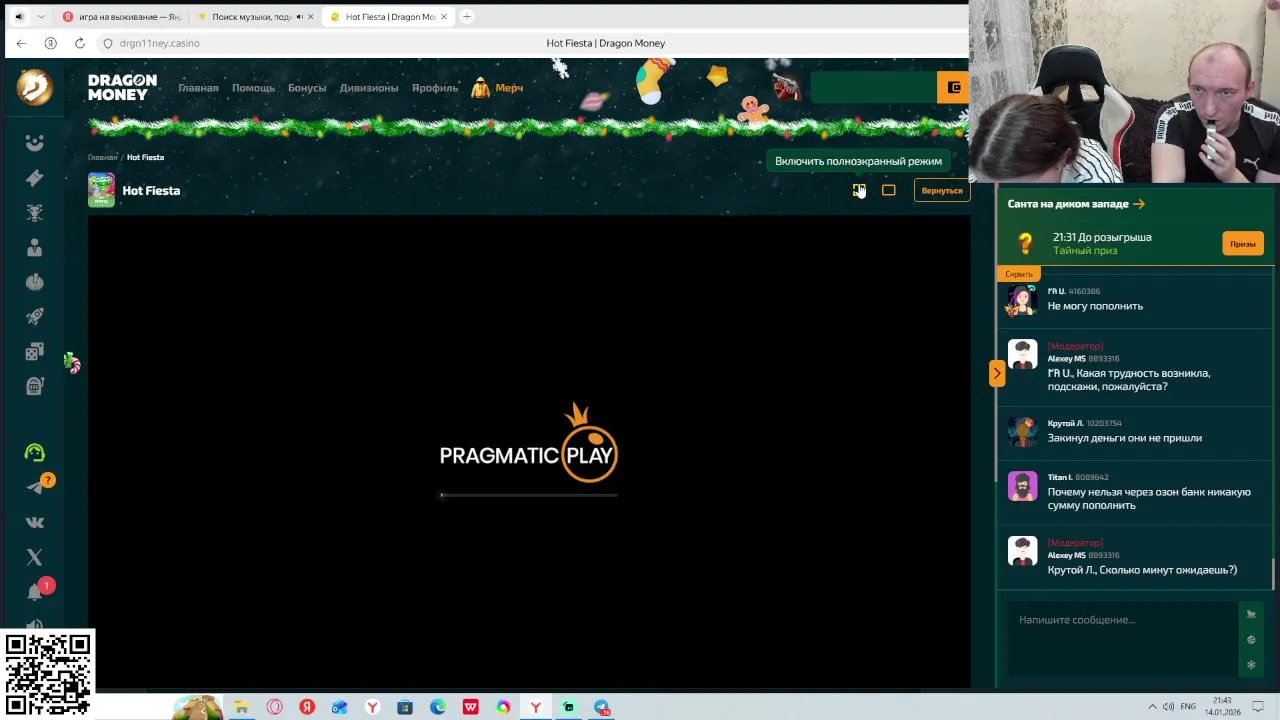Open the dealer person sidebar icon

click(x=35, y=247)
